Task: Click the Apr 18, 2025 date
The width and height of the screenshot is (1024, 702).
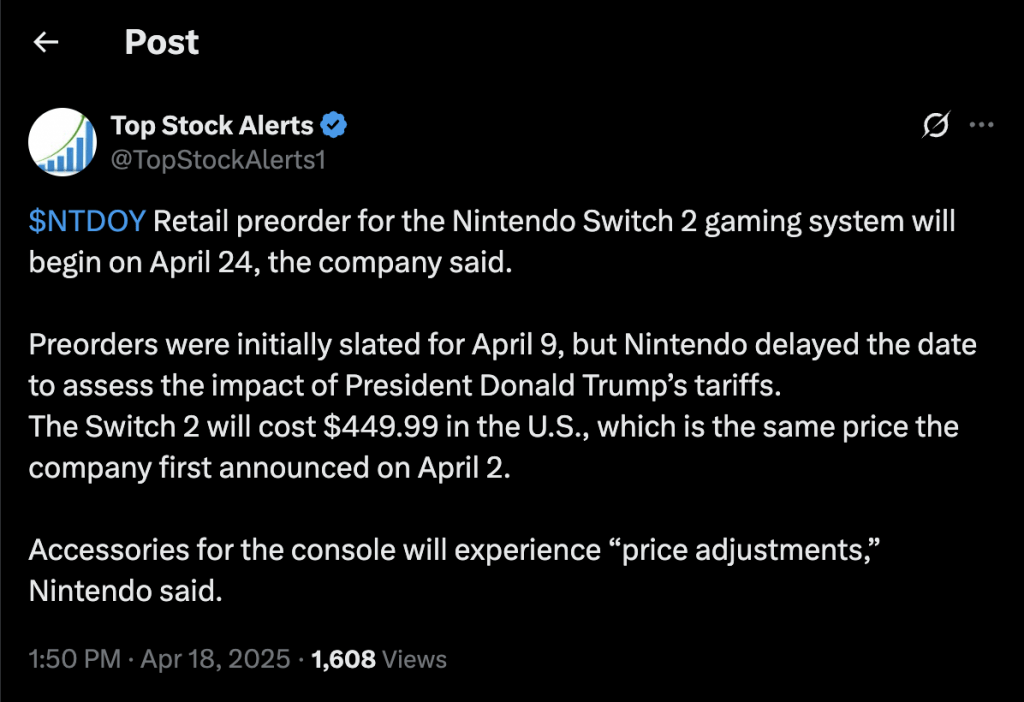Action: click(215, 659)
